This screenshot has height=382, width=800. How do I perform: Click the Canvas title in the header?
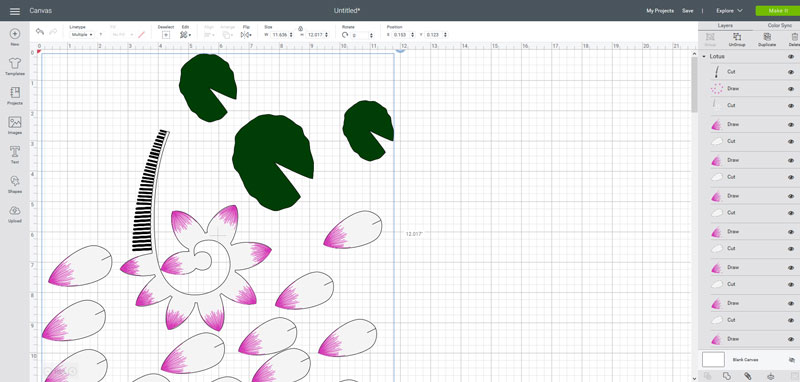pos(40,11)
